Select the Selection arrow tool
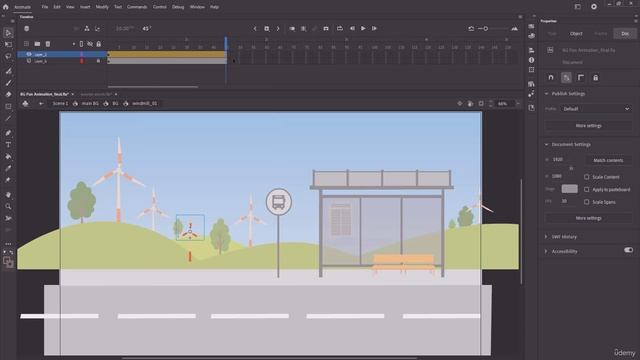The height and width of the screenshot is (360, 640). pyautogui.click(x=8, y=33)
